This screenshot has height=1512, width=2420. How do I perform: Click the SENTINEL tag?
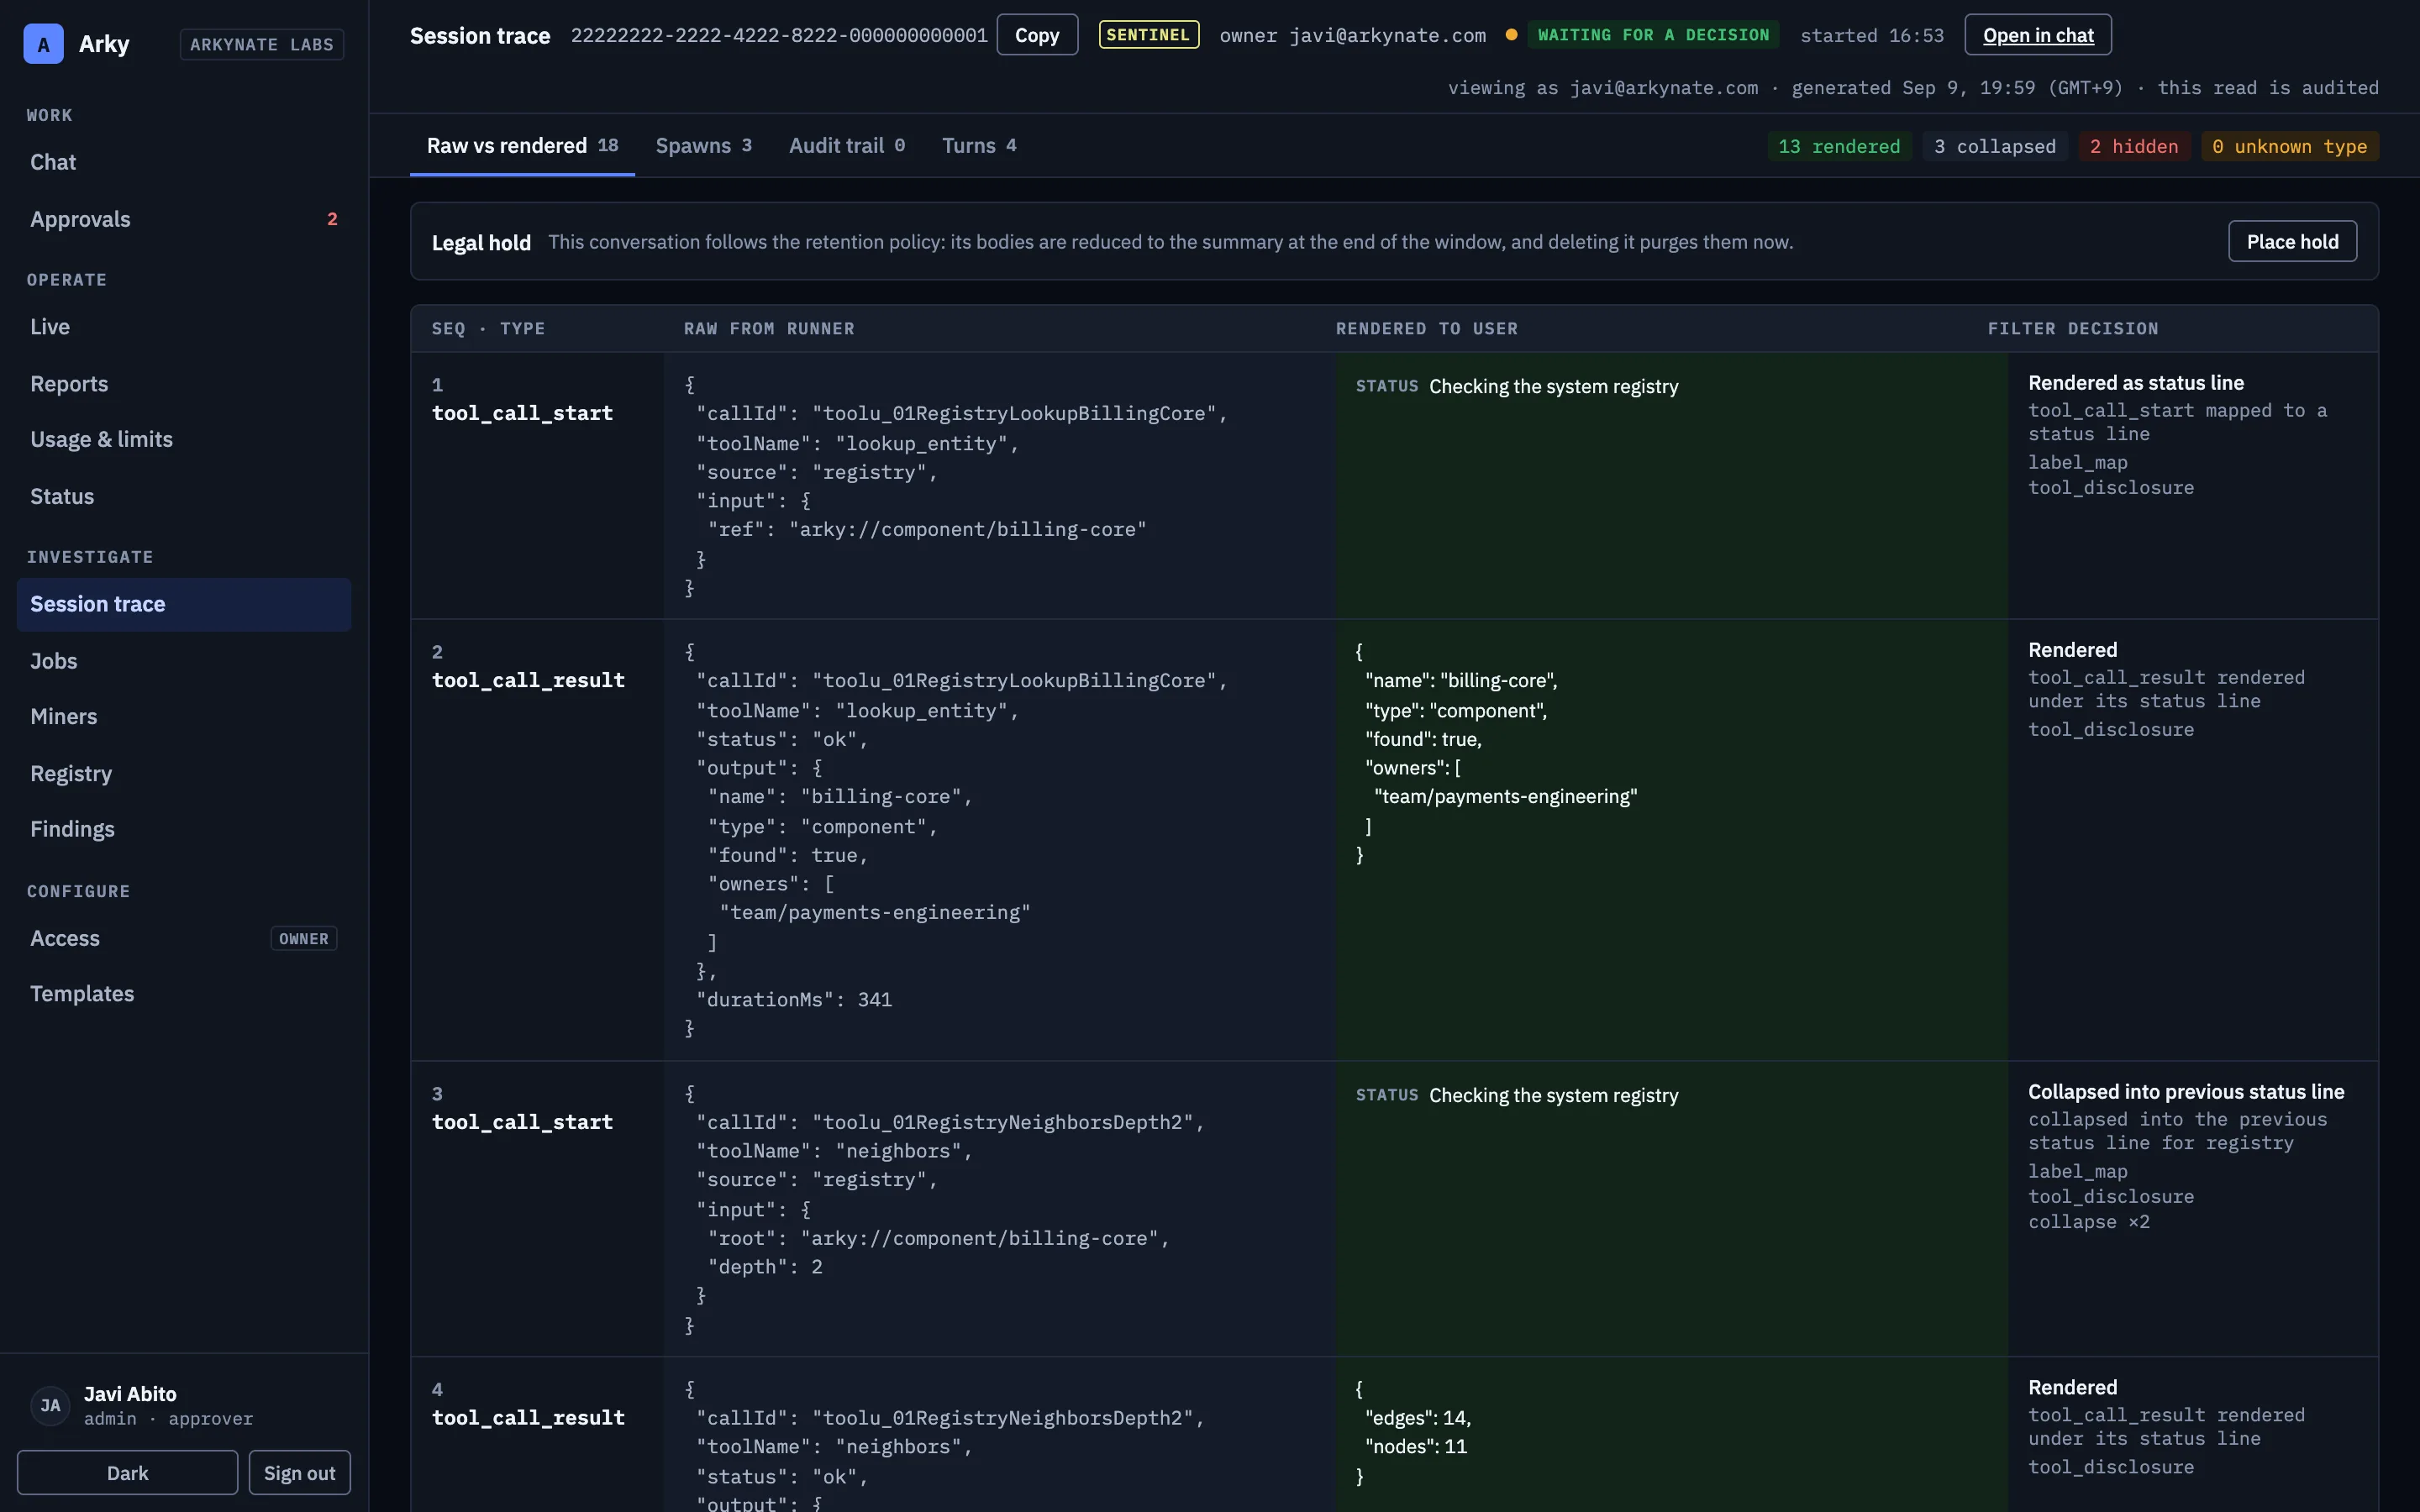[1148, 35]
